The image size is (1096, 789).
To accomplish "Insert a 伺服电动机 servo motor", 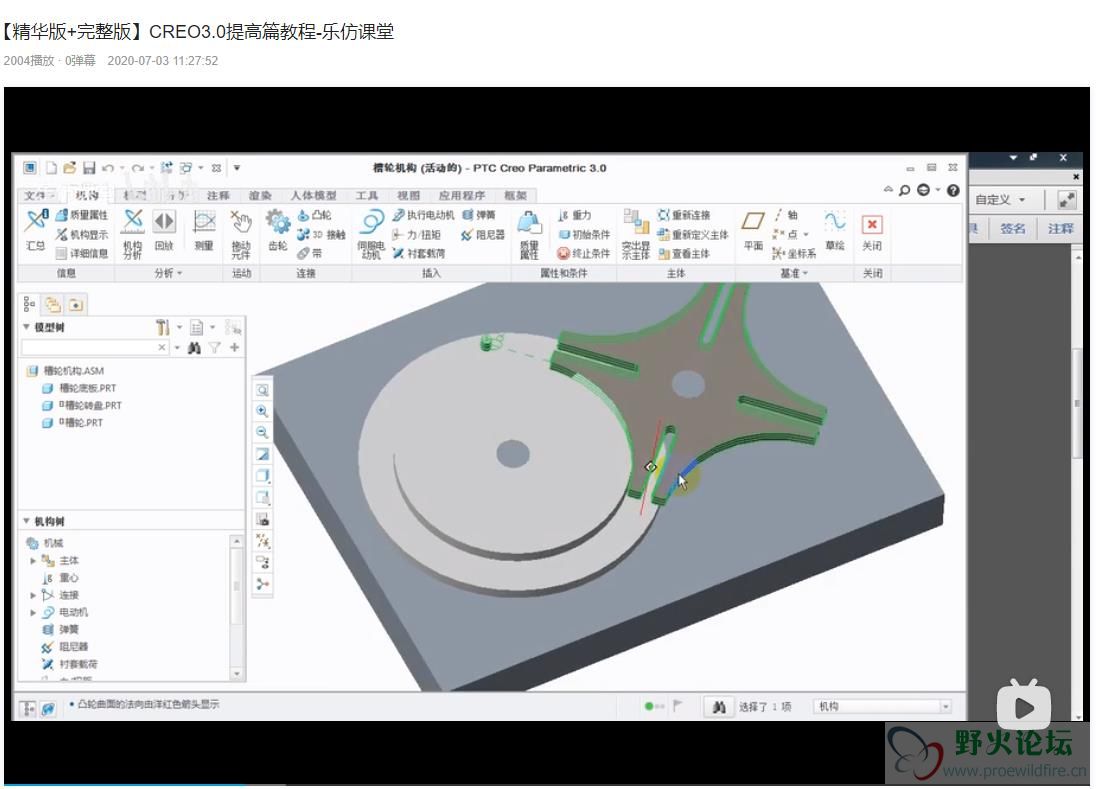I will coord(371,233).
